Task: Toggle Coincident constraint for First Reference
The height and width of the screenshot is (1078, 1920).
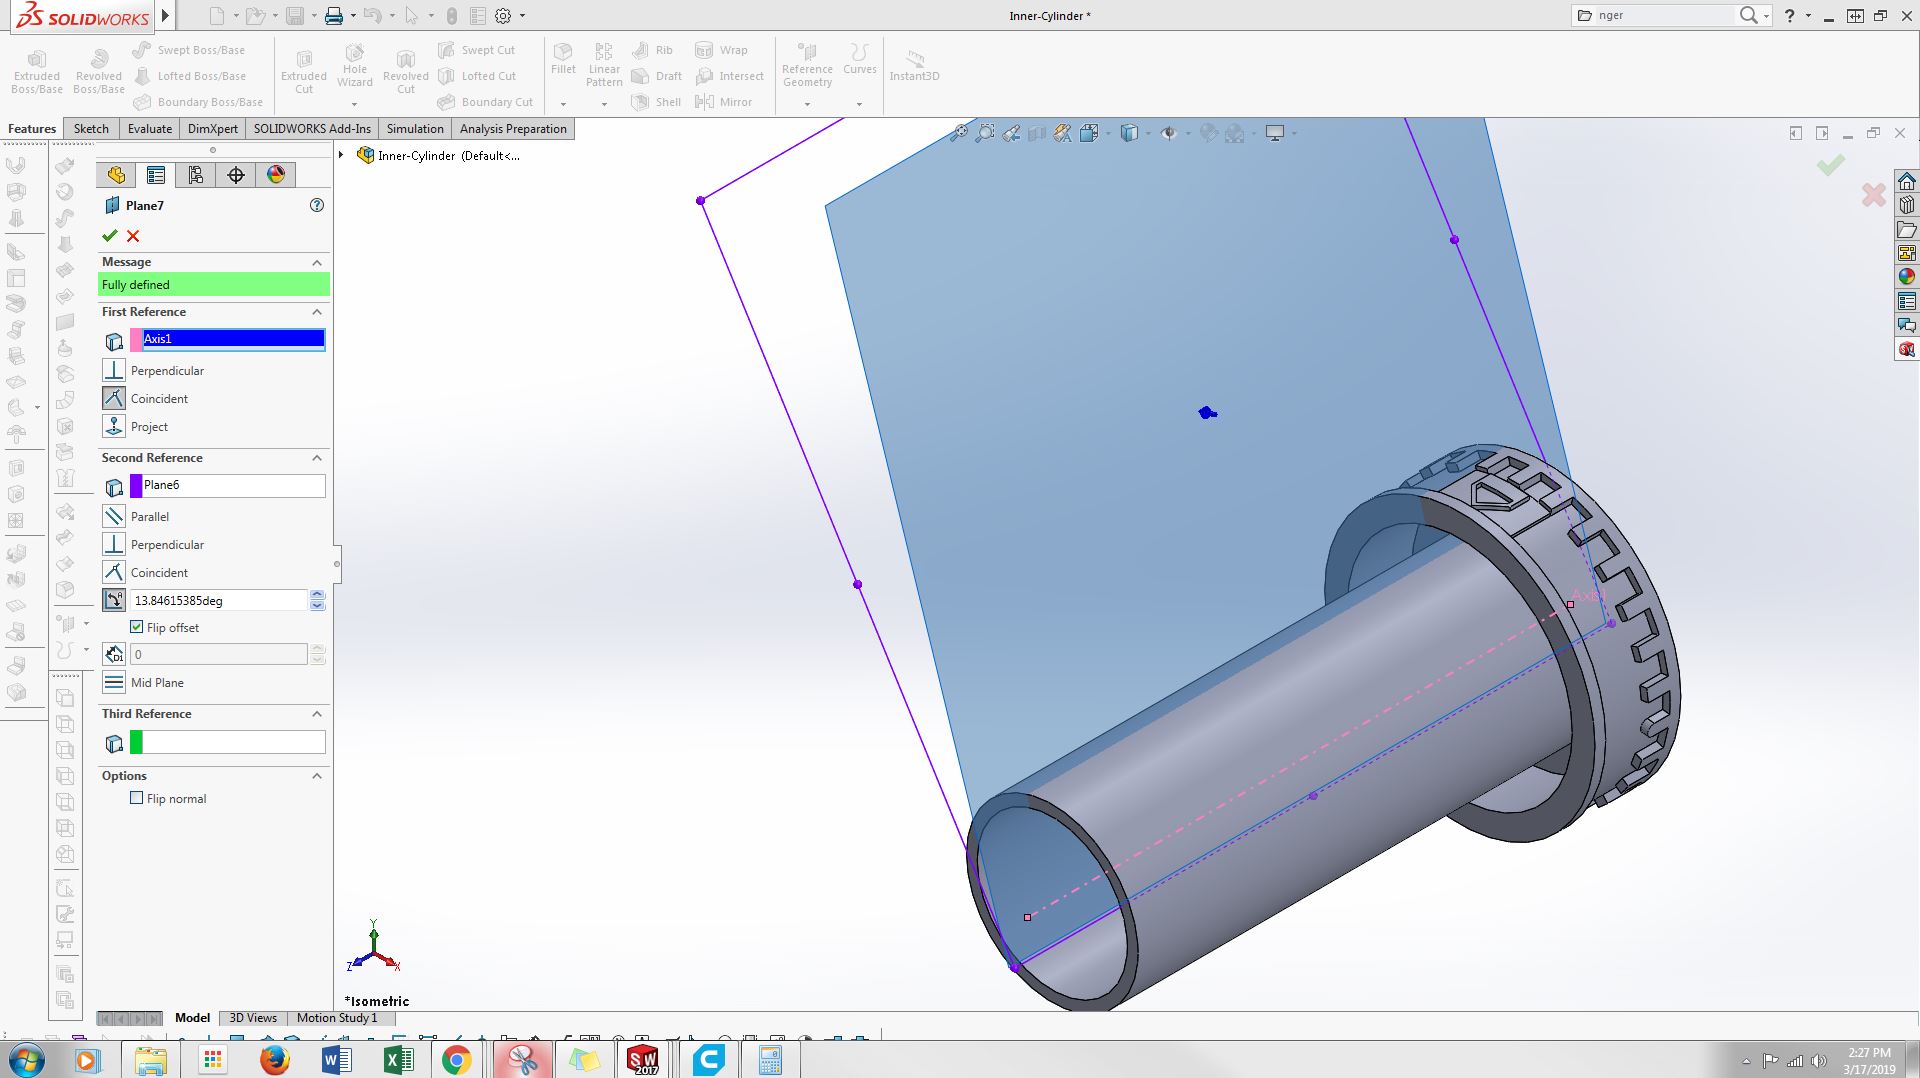Action: 114,398
